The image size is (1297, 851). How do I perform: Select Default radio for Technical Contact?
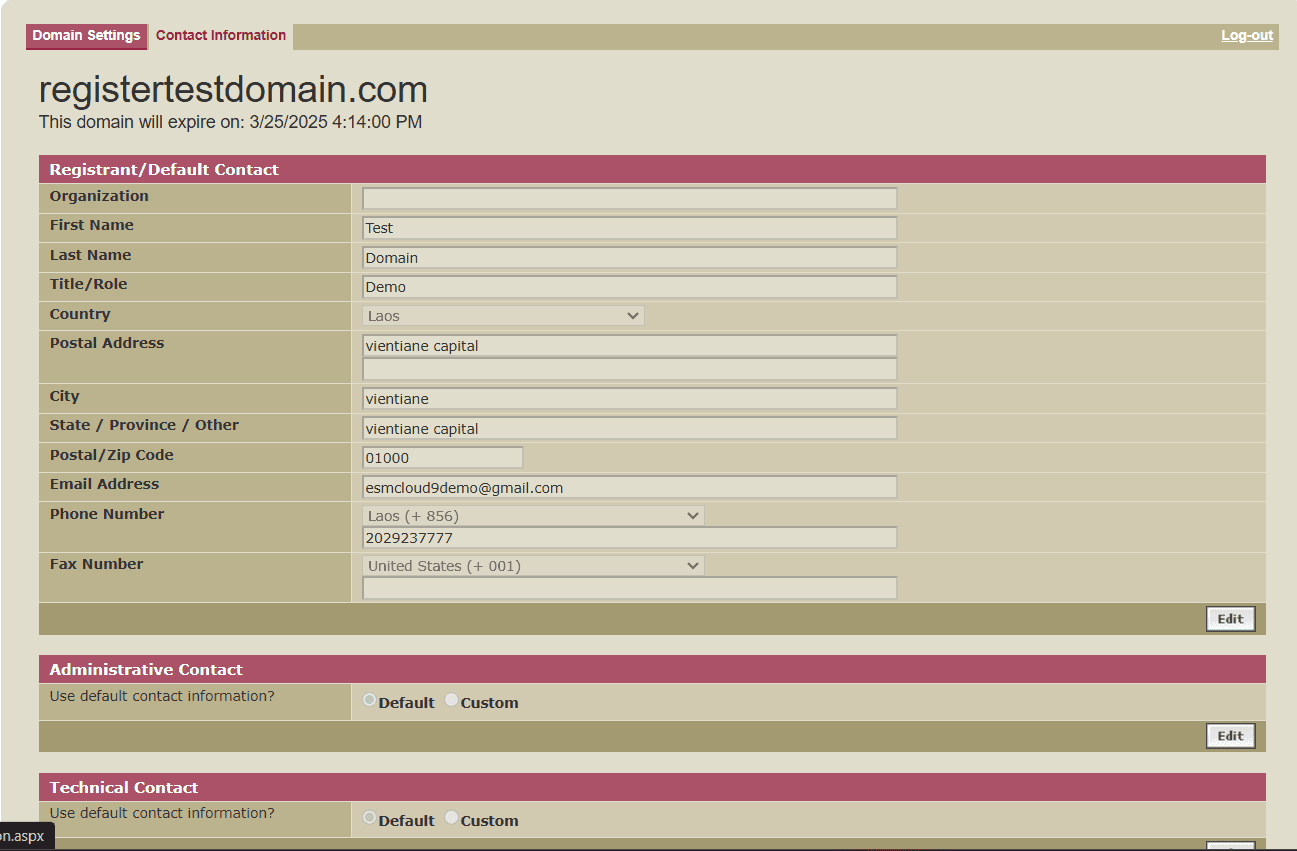pyautogui.click(x=370, y=818)
